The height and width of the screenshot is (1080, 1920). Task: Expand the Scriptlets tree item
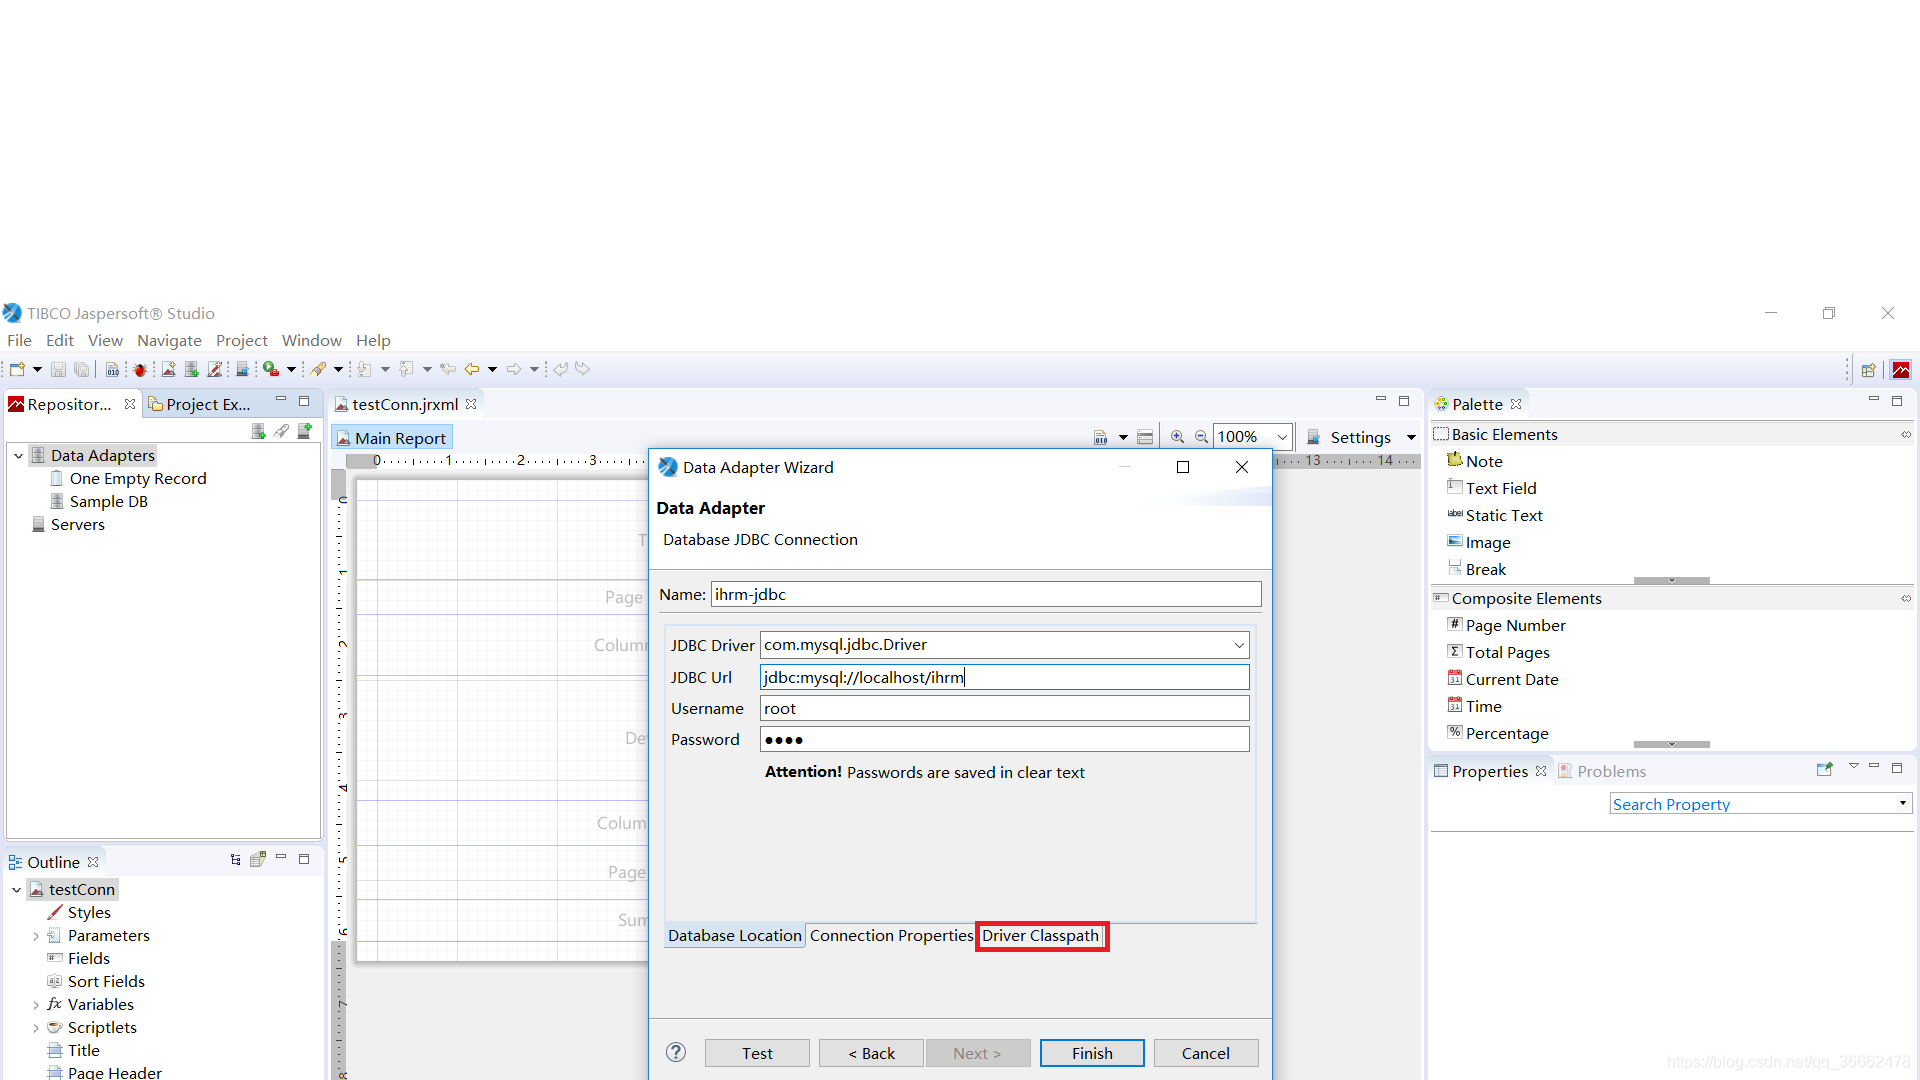point(36,1027)
